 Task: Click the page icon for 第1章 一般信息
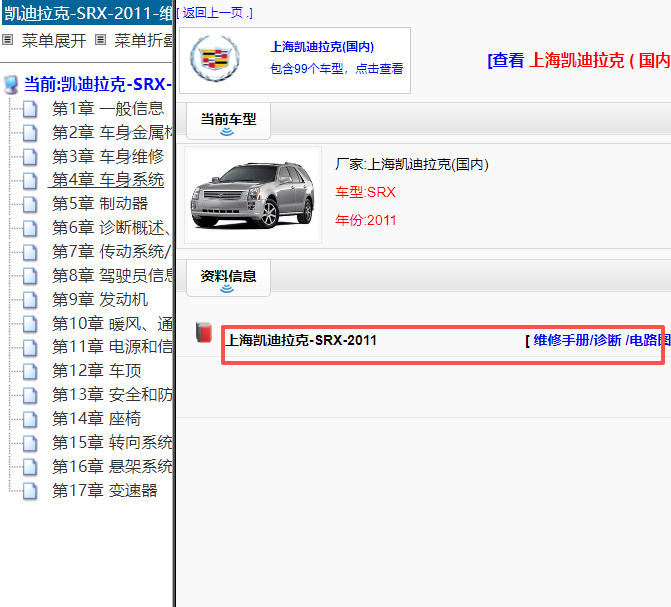(x=30, y=109)
